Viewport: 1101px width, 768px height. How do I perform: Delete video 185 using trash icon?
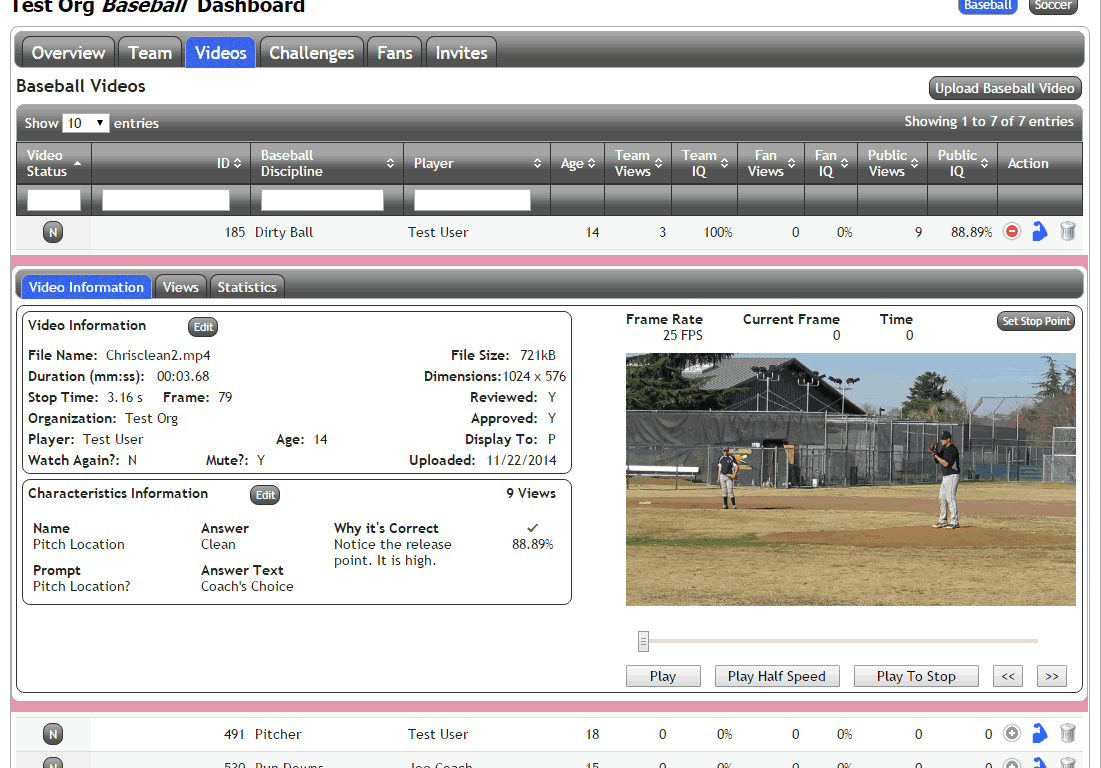click(x=1068, y=232)
